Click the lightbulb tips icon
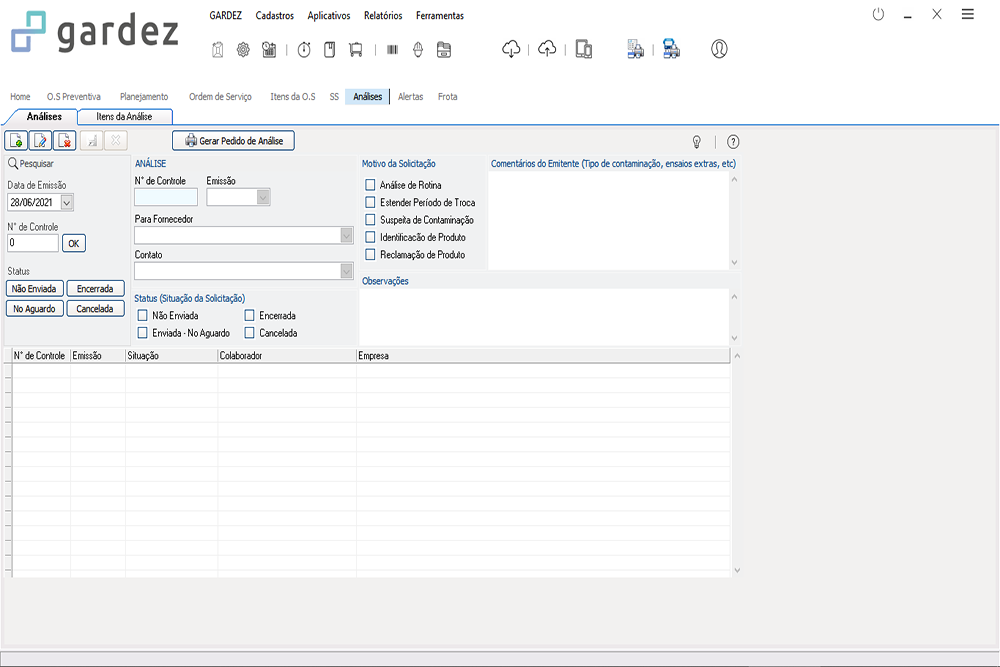 (x=697, y=142)
